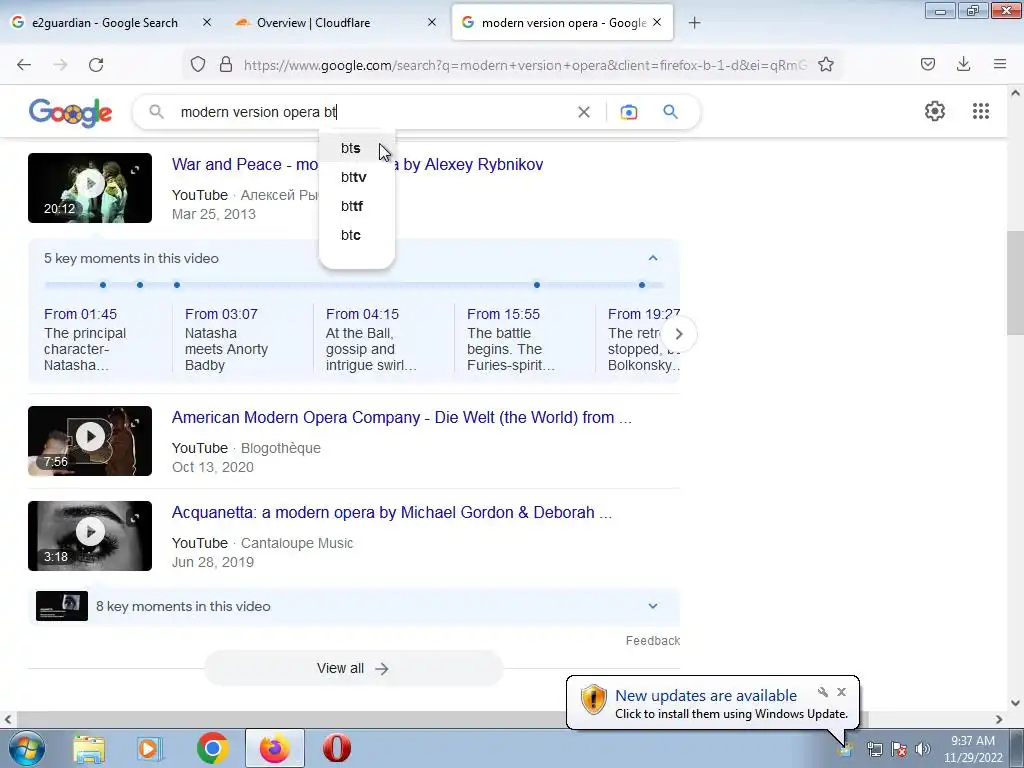The image size is (1024, 768).
Task: Switch to e2guardian Google Search tab
Action: pyautogui.click(x=104, y=23)
